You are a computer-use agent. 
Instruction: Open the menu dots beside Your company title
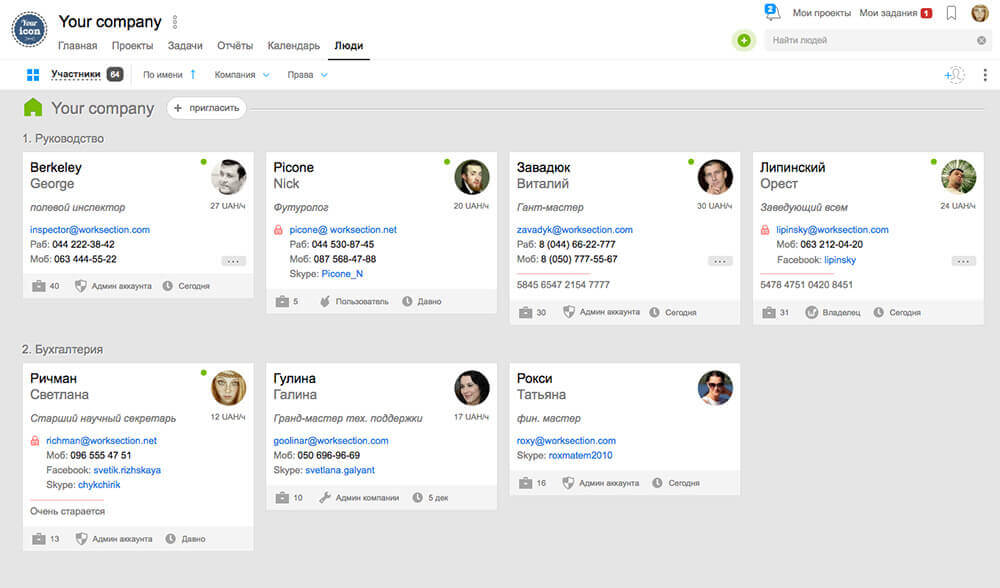(175, 22)
